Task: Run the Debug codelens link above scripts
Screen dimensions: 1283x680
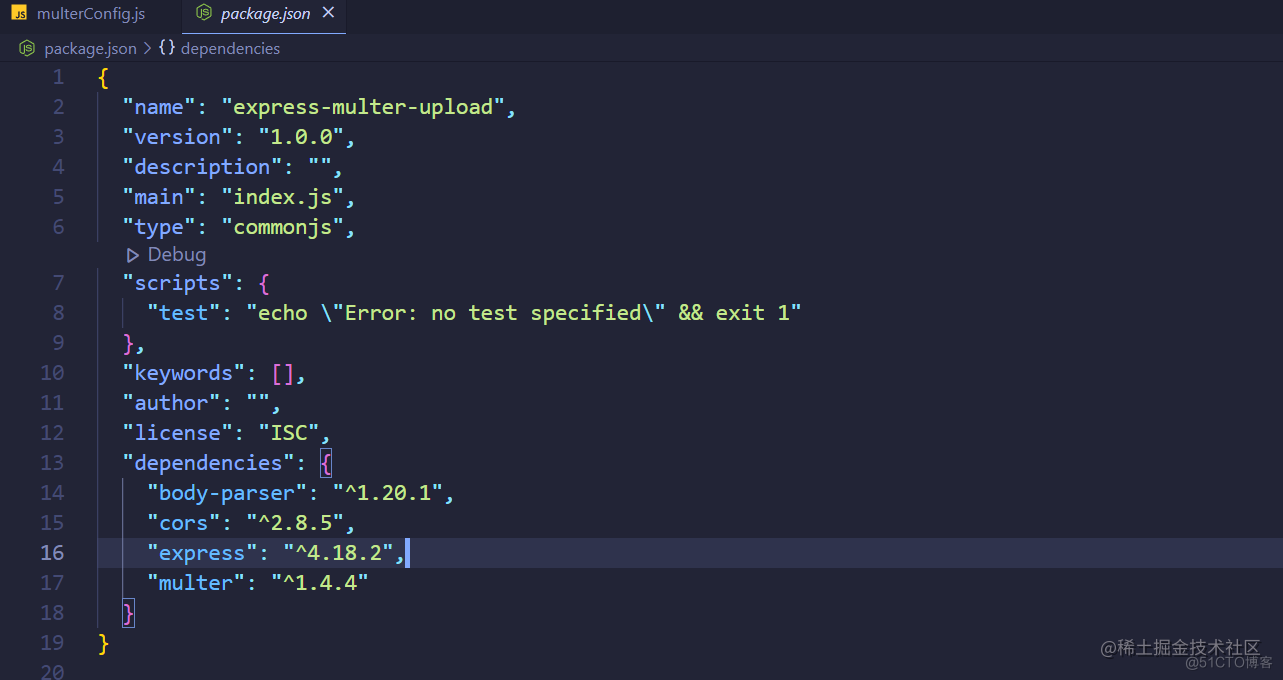Action: pyautogui.click(x=177, y=254)
